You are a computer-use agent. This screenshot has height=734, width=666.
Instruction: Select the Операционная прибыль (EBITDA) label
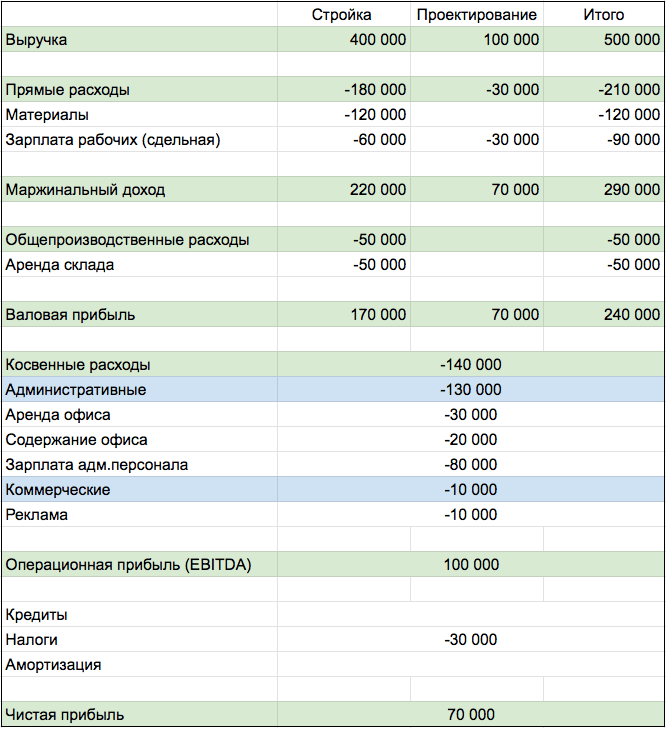128,565
